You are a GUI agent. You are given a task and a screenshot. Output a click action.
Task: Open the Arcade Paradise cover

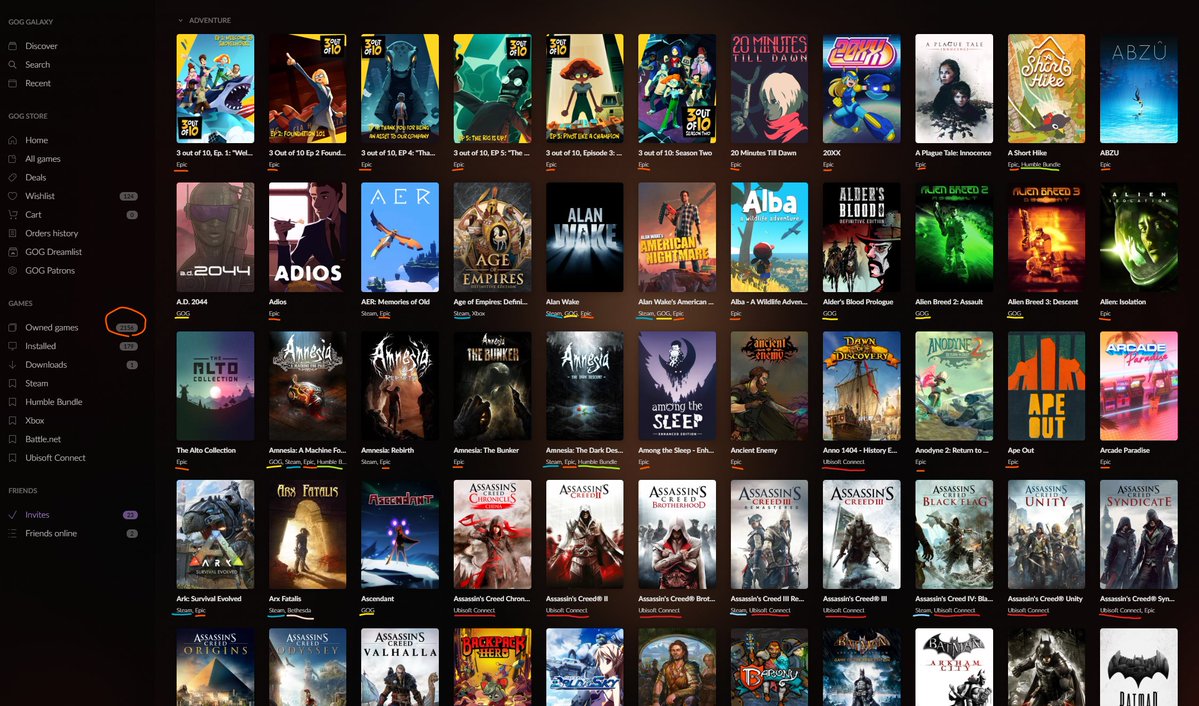pos(1139,386)
